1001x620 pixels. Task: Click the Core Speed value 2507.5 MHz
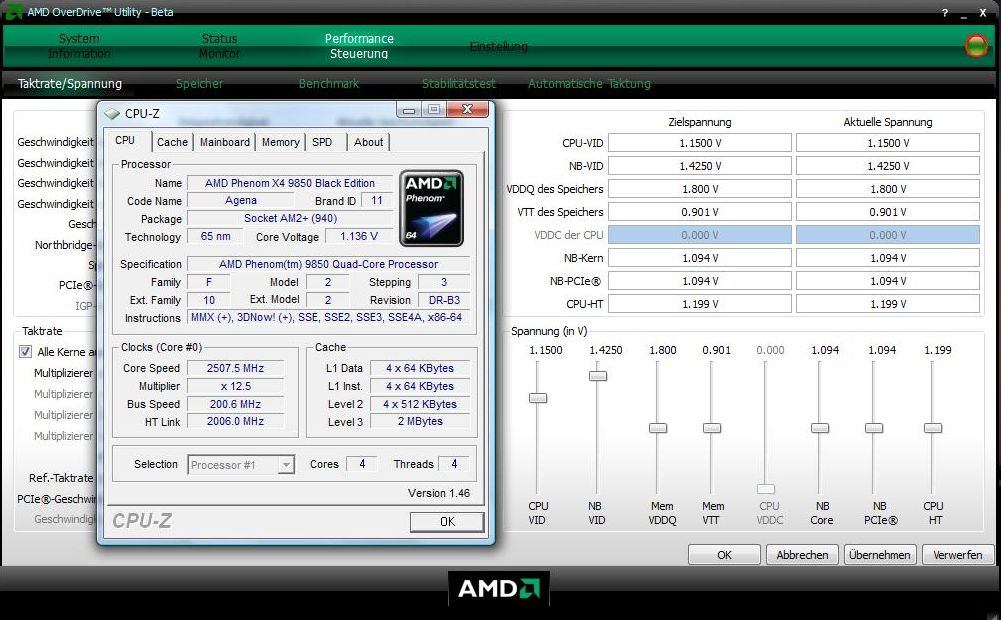(x=236, y=368)
